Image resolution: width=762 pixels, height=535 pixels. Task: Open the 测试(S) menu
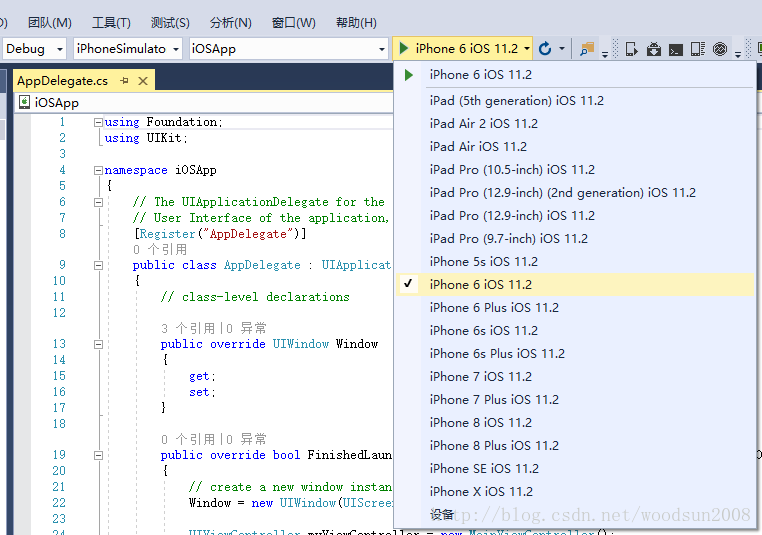[x=170, y=22]
